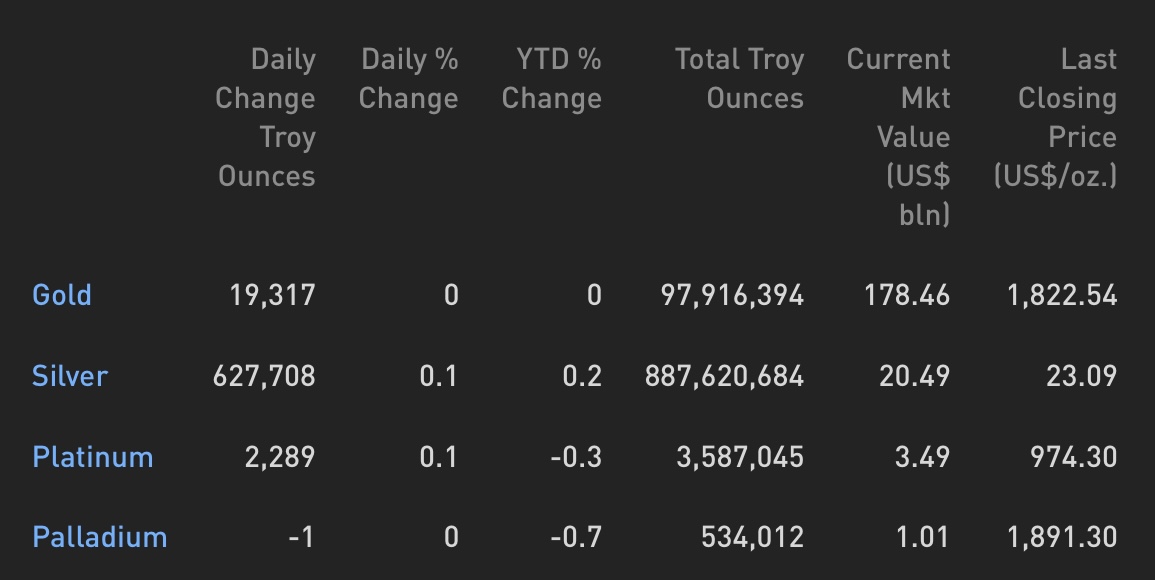
Task: Click the Current Mkt Value header
Action: click(899, 136)
